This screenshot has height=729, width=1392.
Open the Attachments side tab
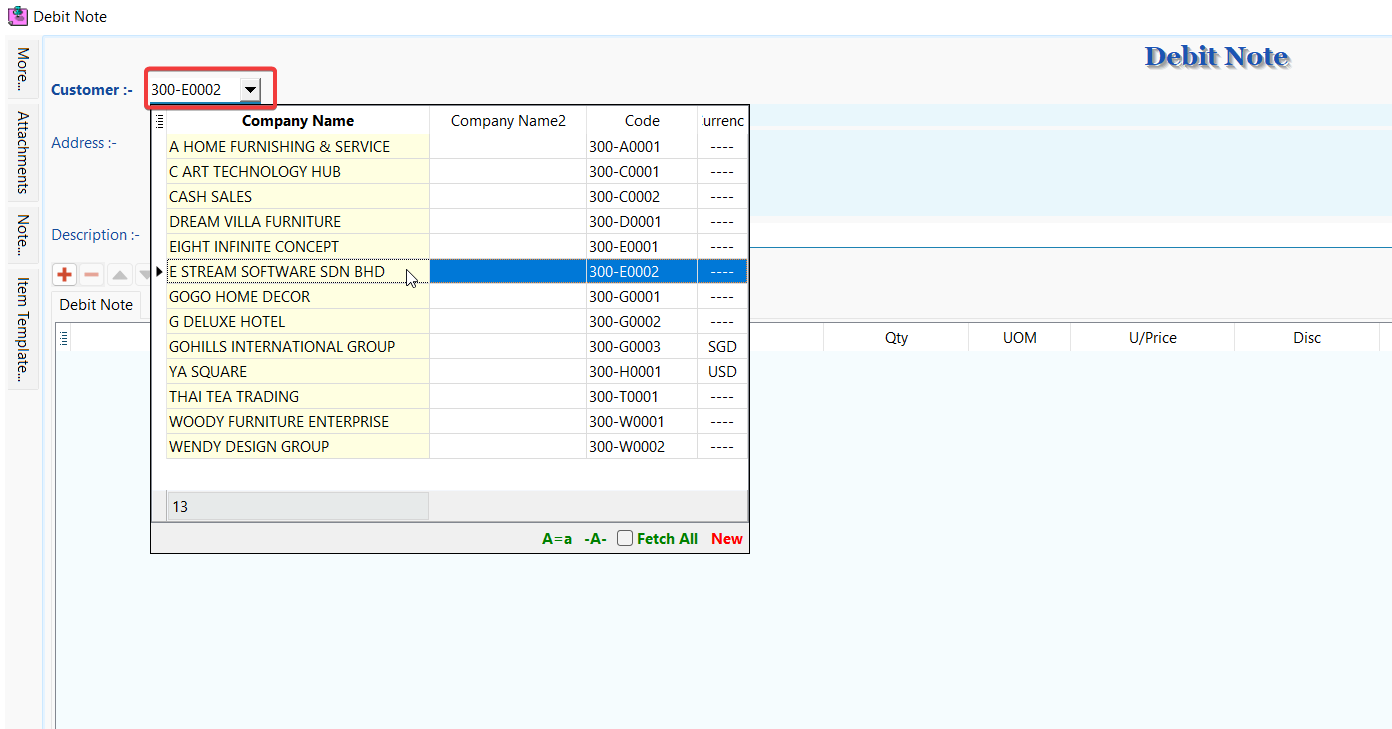coord(23,152)
